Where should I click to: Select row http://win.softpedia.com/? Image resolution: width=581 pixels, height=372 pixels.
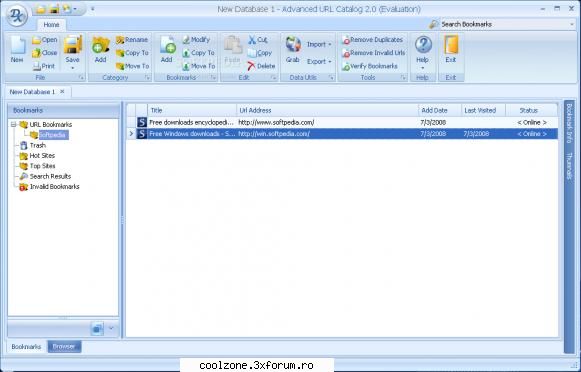click(342, 134)
